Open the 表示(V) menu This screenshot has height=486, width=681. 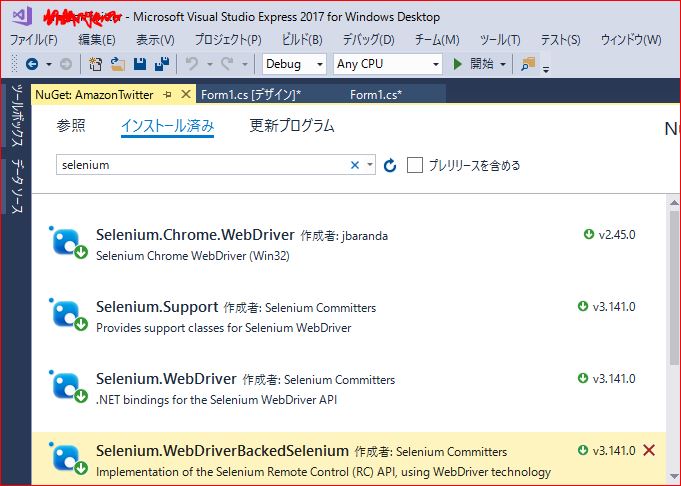(155, 40)
